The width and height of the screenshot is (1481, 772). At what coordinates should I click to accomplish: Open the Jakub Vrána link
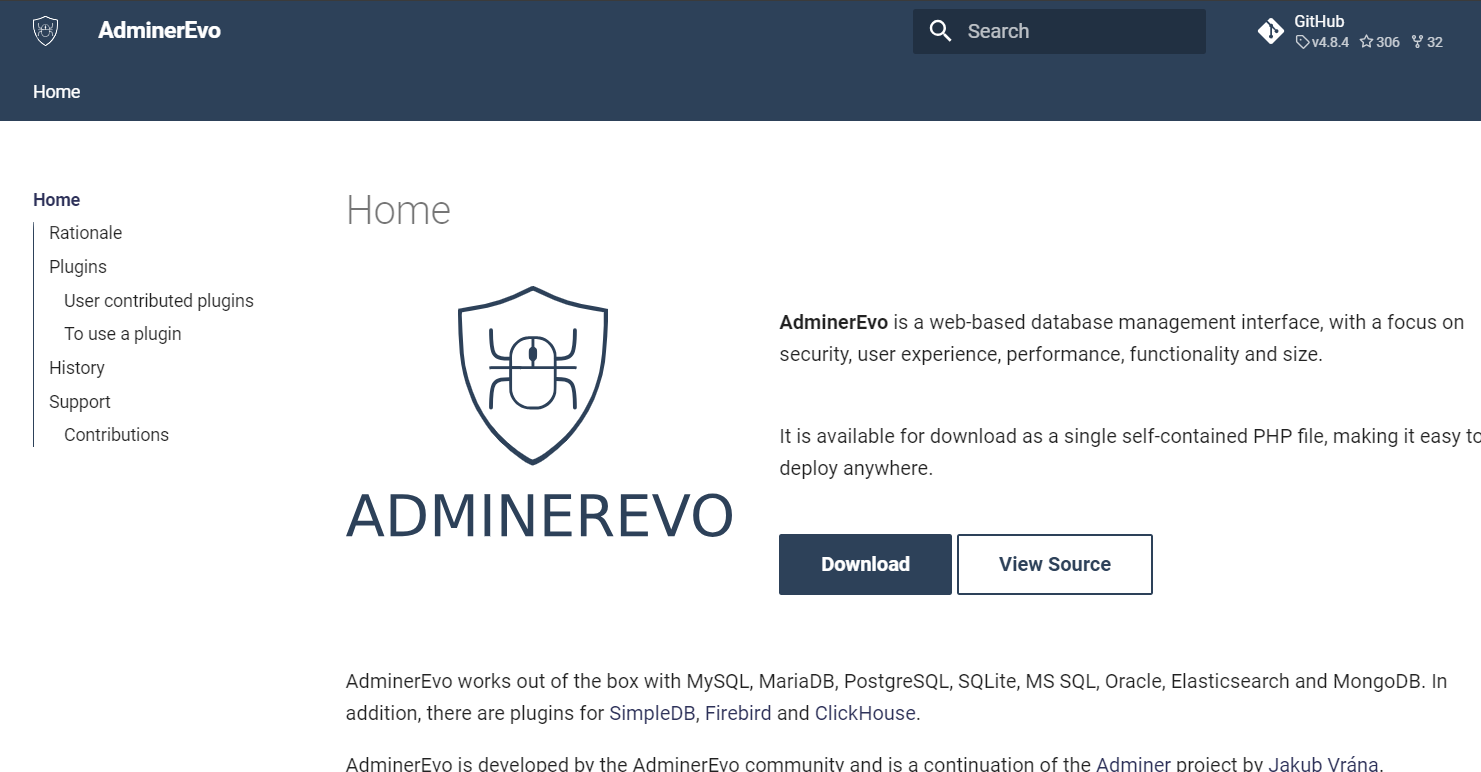1324,764
